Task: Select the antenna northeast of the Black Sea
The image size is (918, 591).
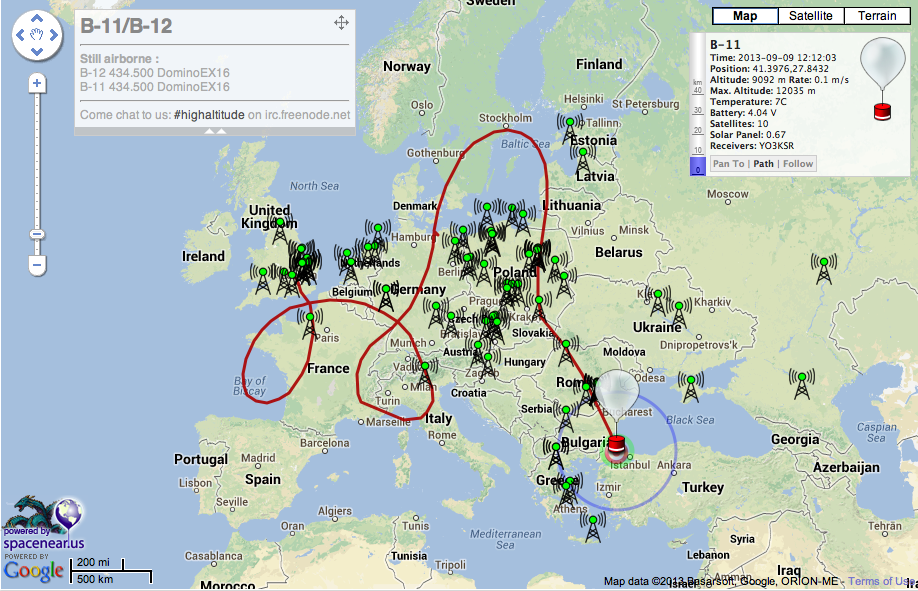Action: pos(801,384)
